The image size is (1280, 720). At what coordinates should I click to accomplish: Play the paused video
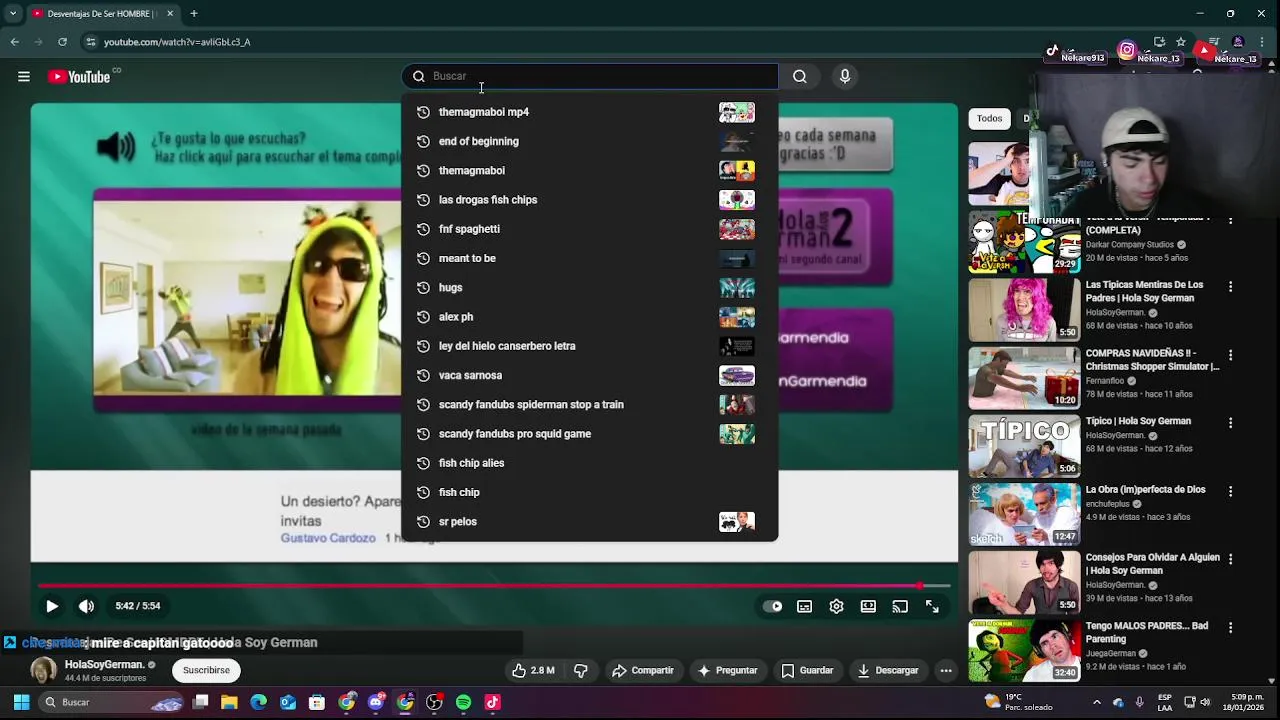click(x=52, y=606)
